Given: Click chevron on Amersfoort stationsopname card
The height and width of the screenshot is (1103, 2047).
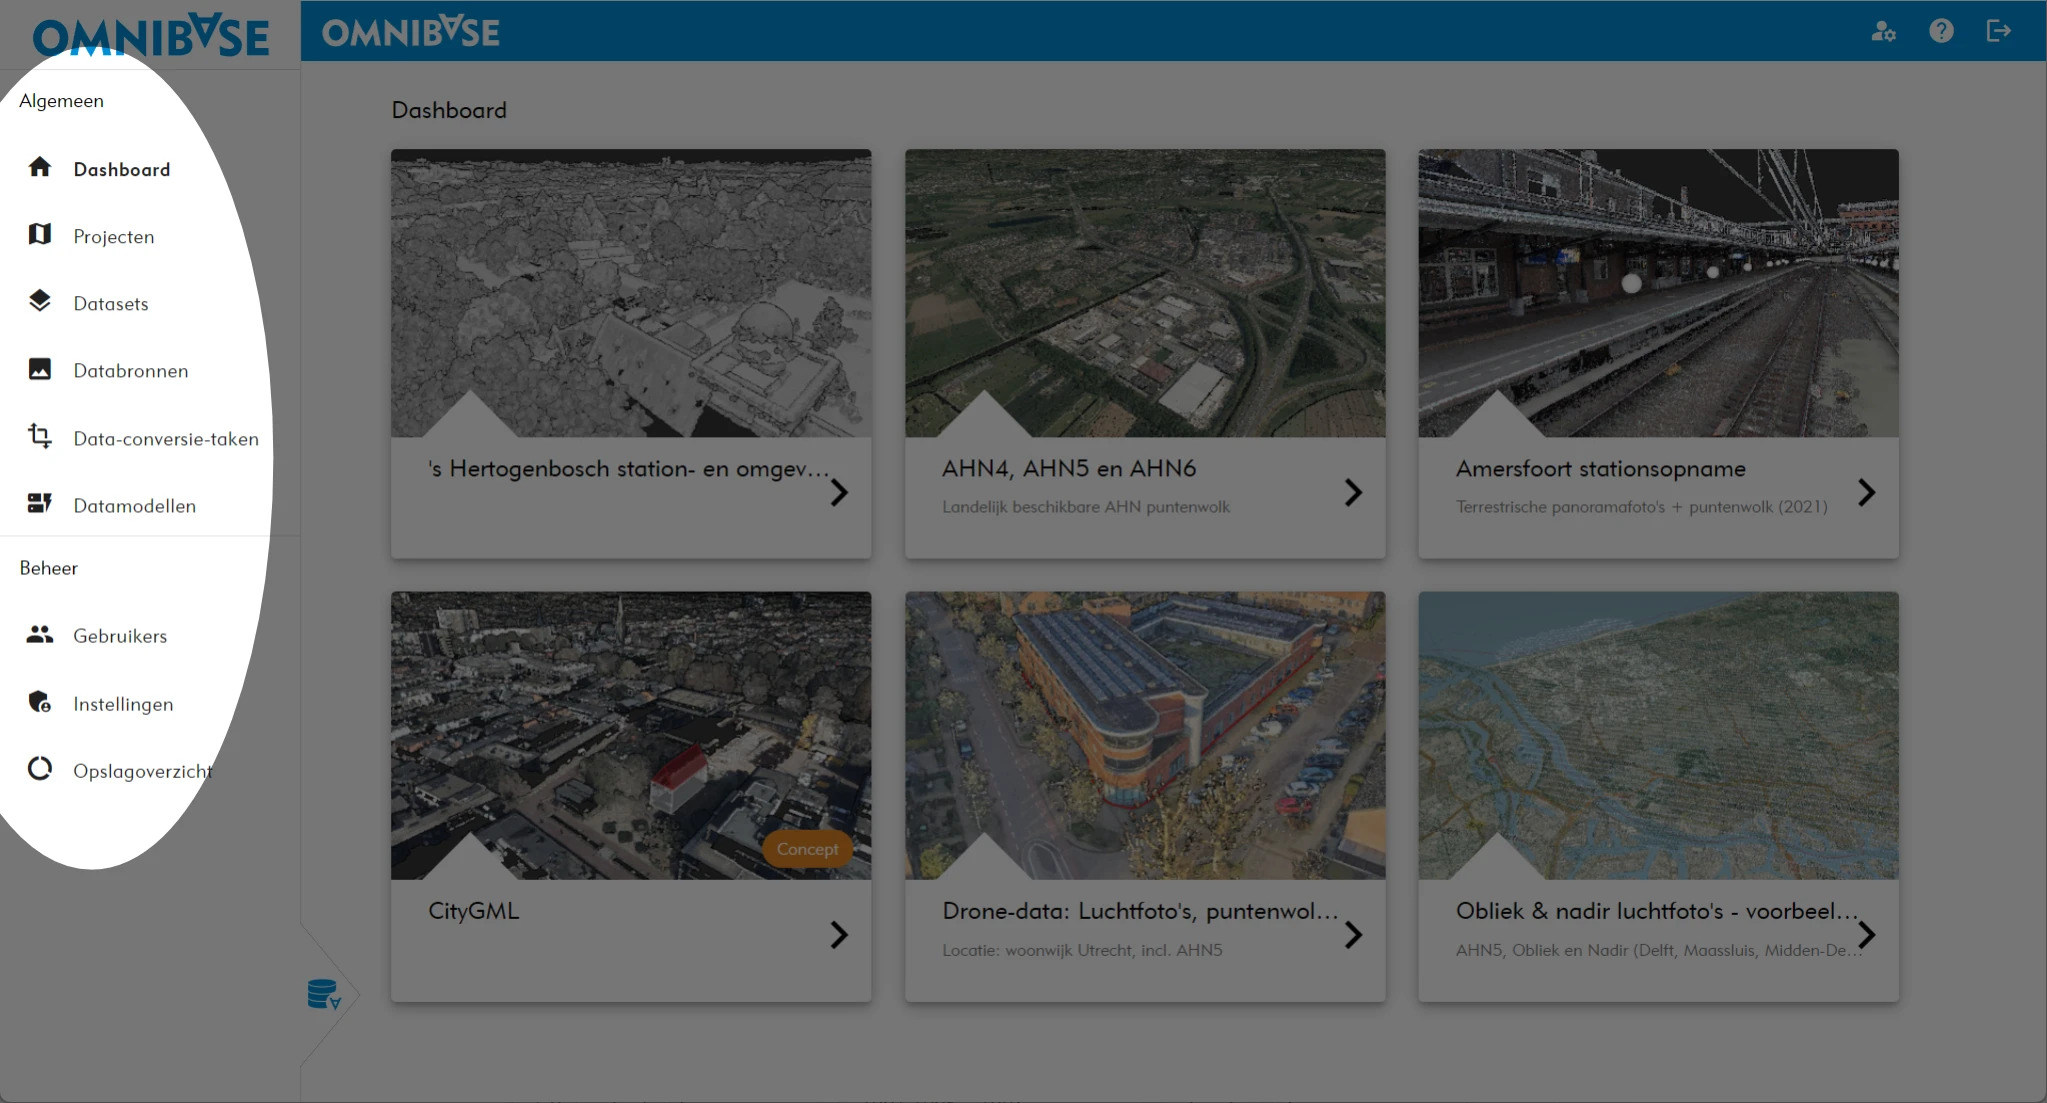Looking at the screenshot, I should 1866,492.
